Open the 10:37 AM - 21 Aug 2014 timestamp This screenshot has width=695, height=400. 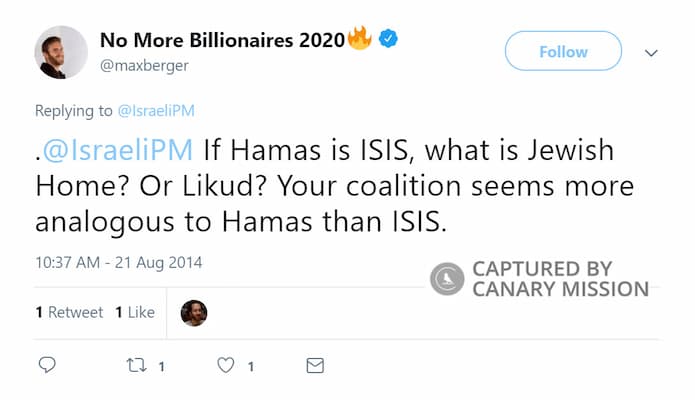pos(119,263)
